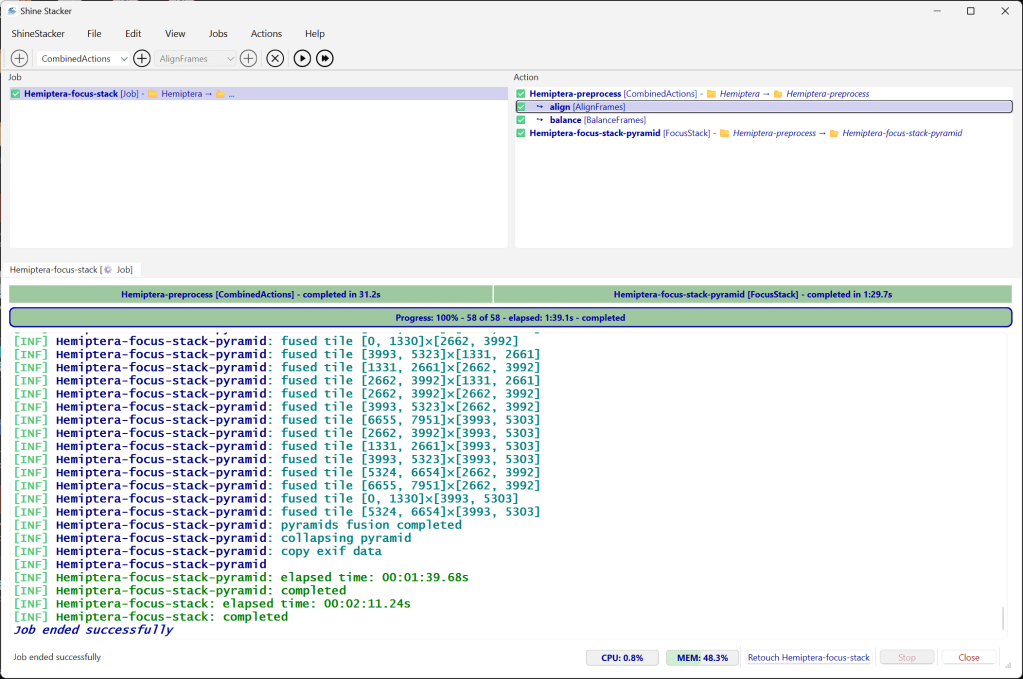The height and width of the screenshot is (679, 1023).
Task: Toggle the Hemiptera-focus-stack job checkbox
Action: [x=16, y=94]
